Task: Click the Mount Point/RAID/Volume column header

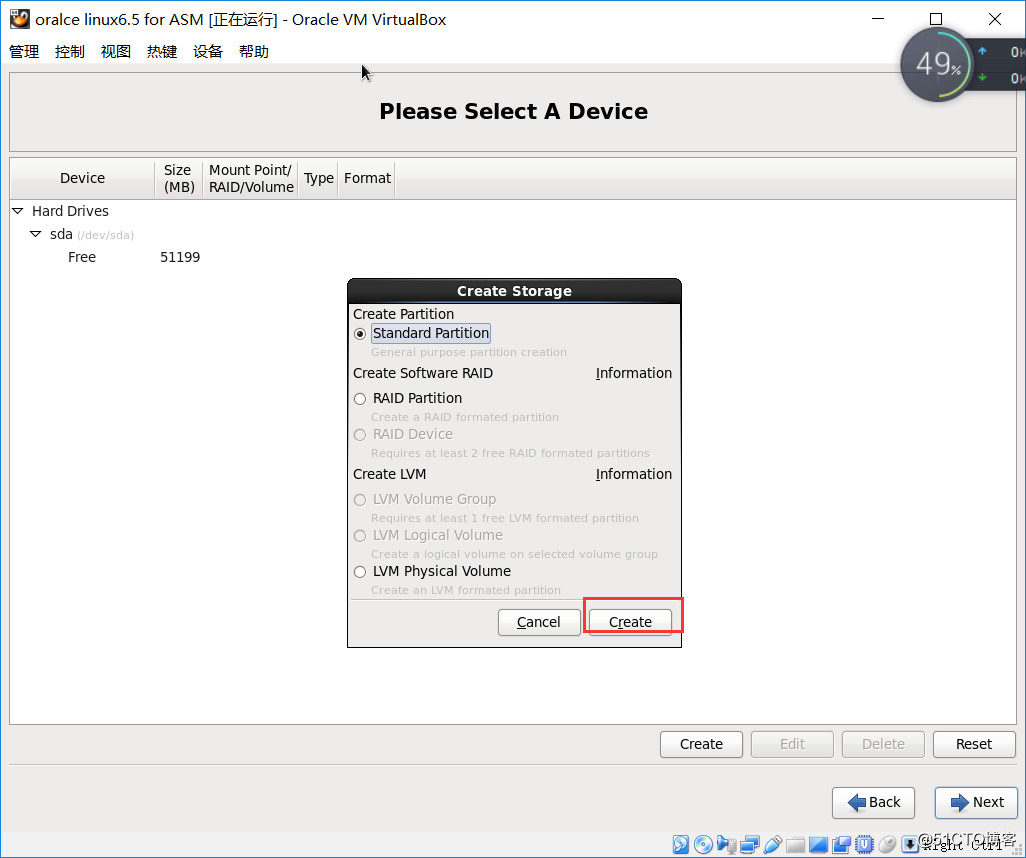Action: 251,178
